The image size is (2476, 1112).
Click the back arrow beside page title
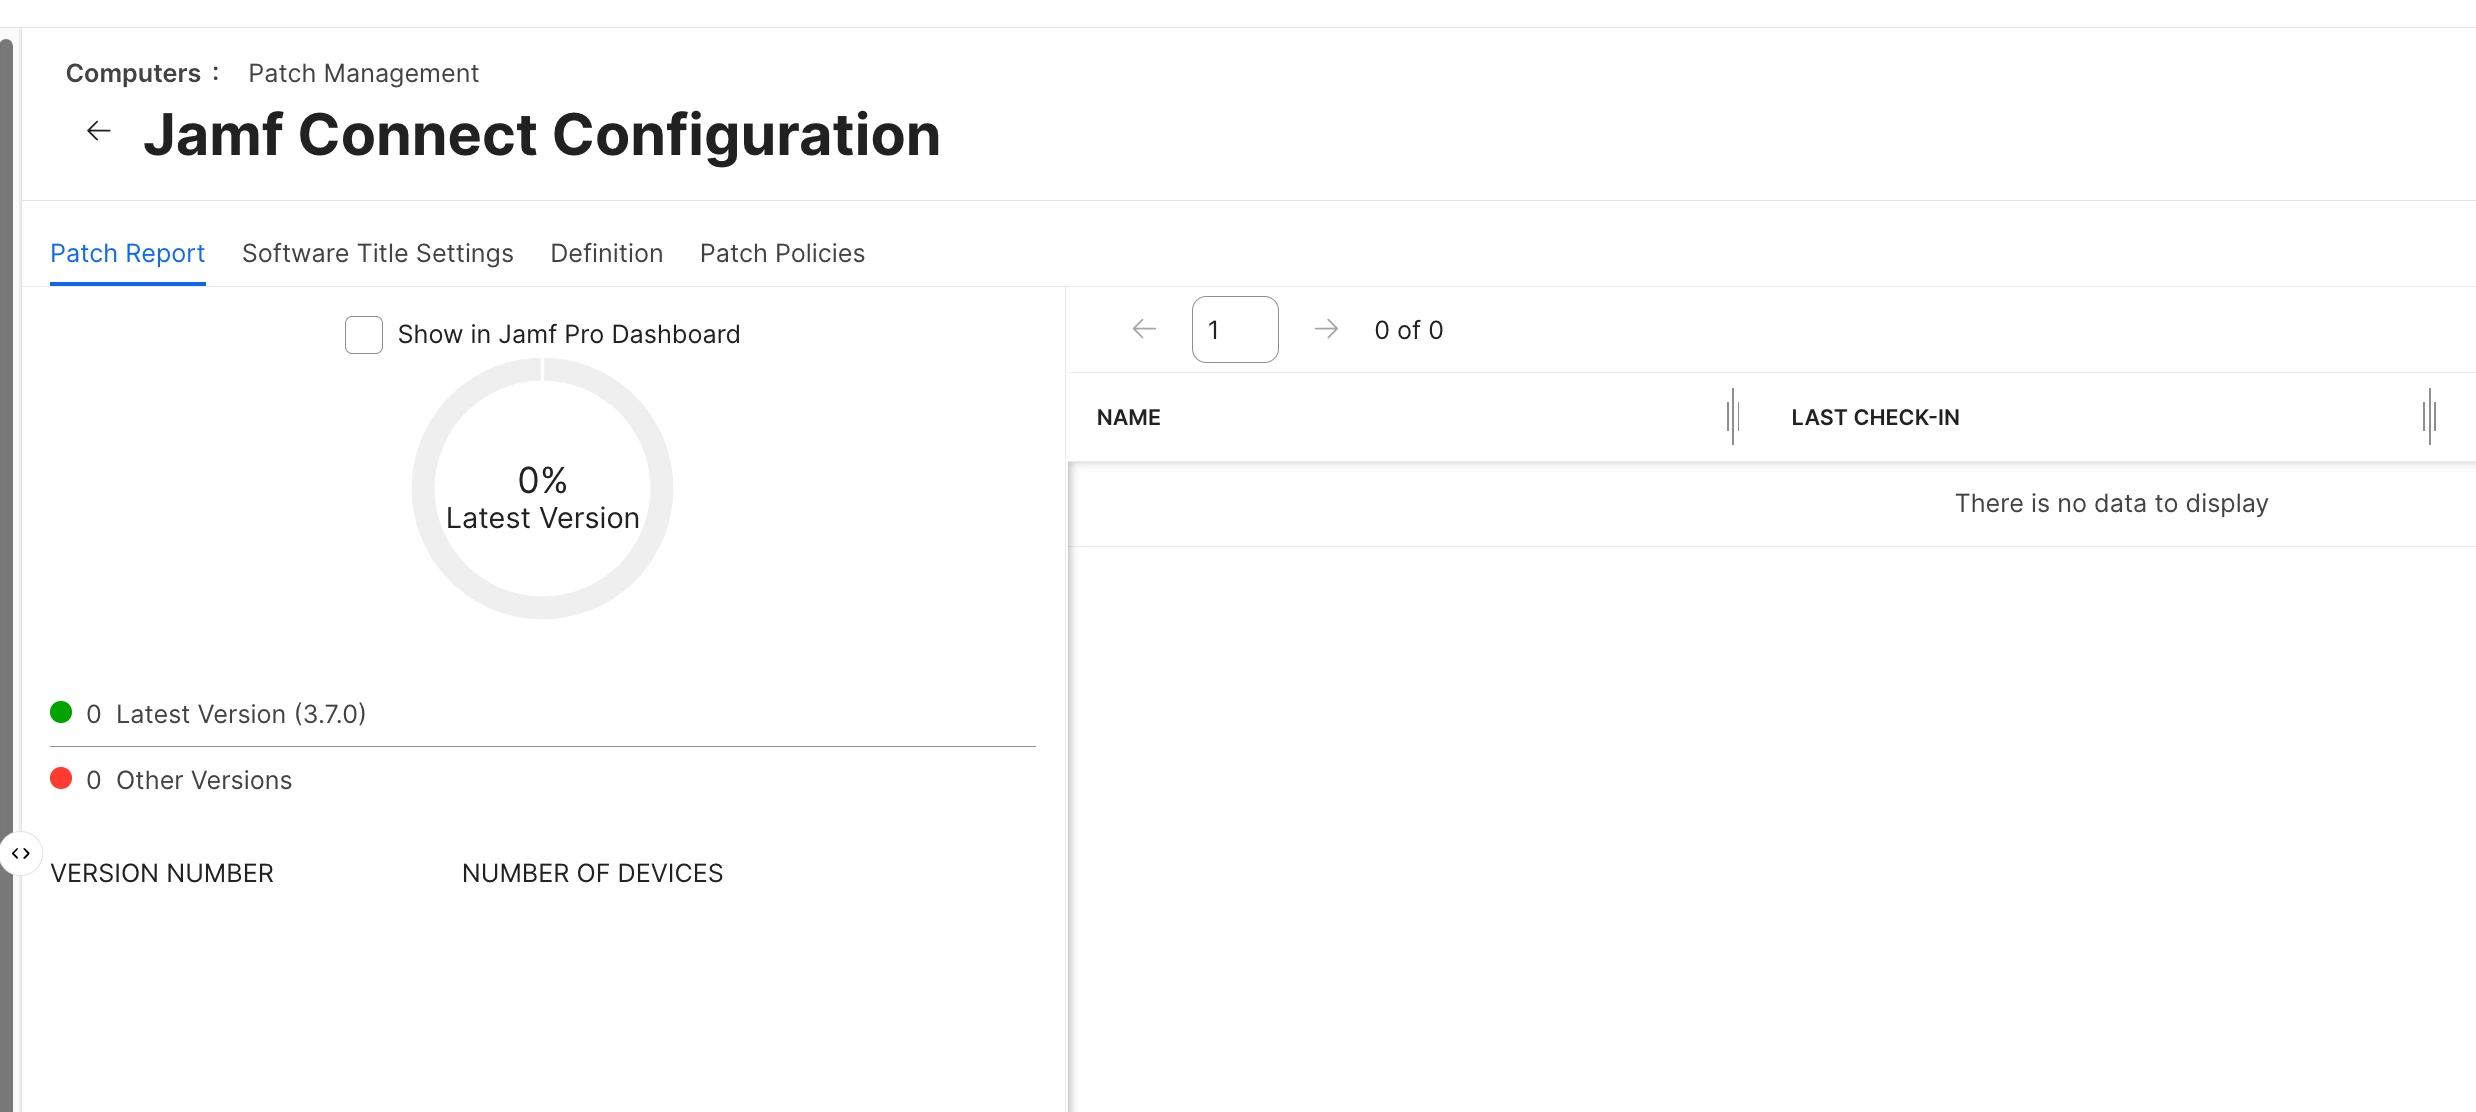click(x=98, y=131)
